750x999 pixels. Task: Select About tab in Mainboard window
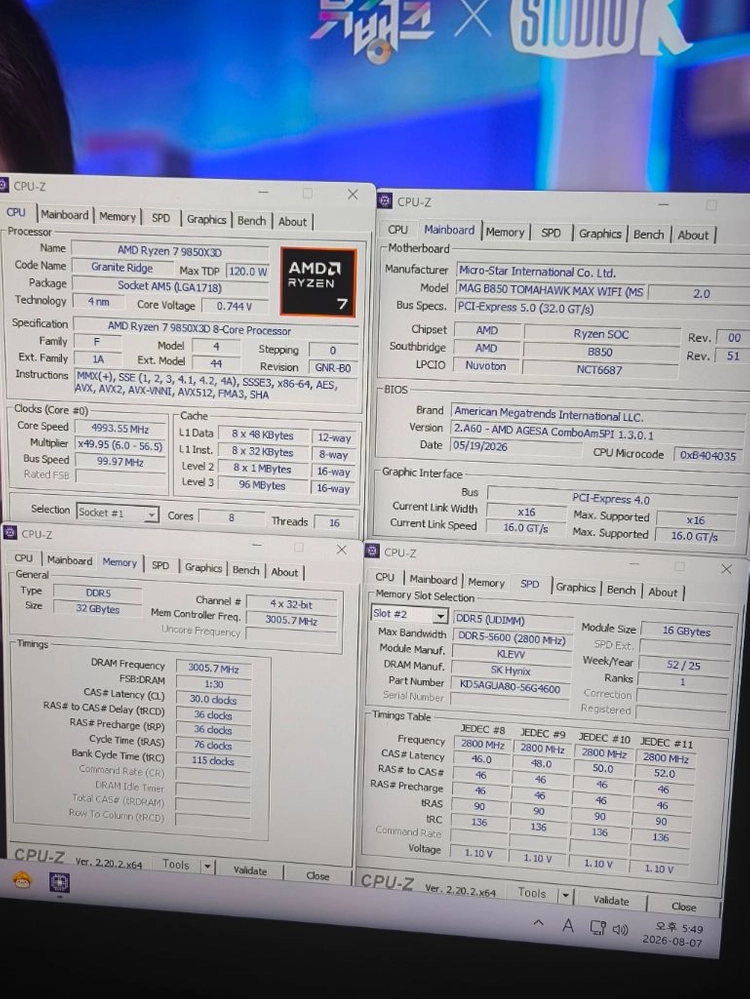click(693, 235)
